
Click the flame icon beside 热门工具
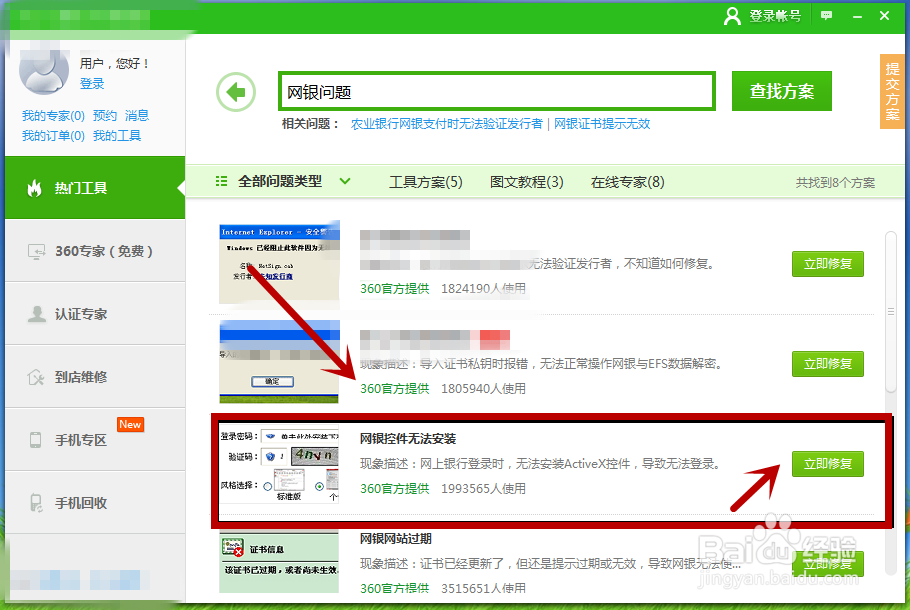[35, 187]
